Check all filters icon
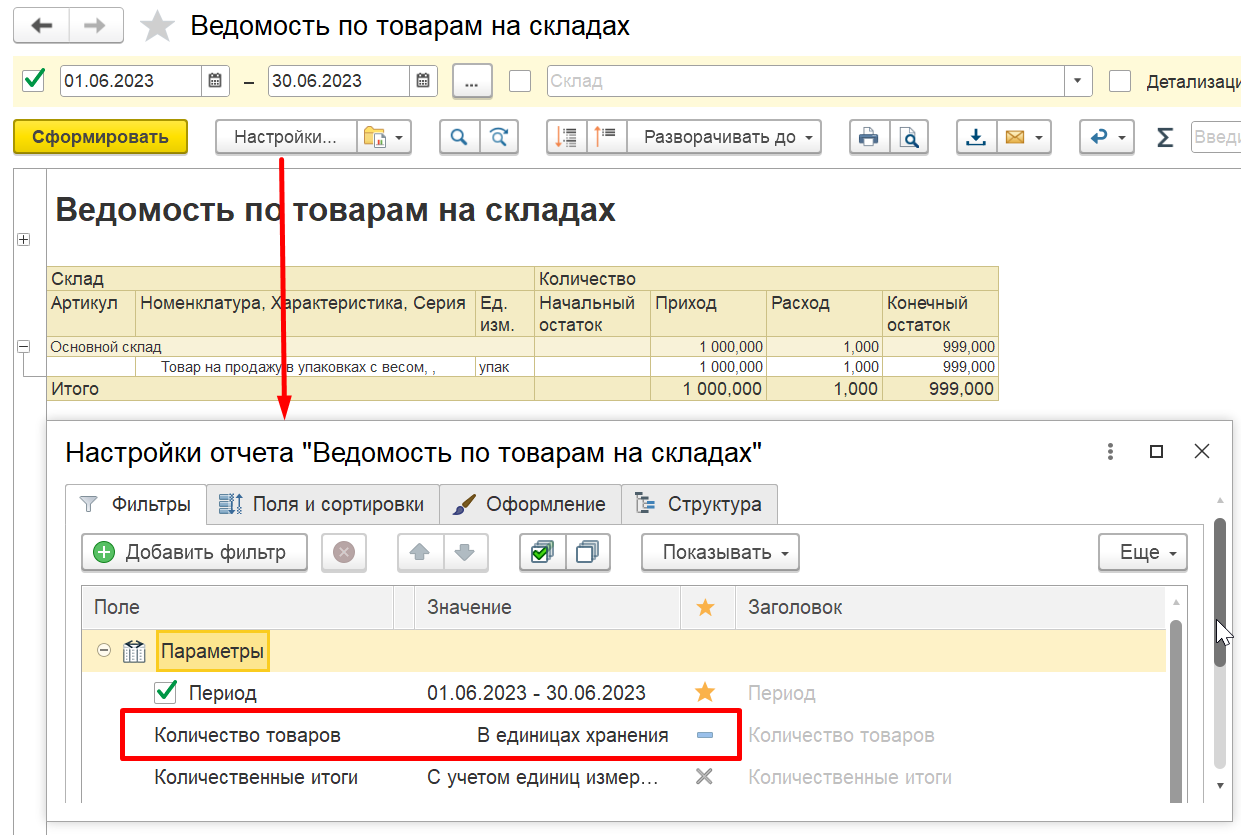The height and width of the screenshot is (835, 1241). [x=543, y=552]
